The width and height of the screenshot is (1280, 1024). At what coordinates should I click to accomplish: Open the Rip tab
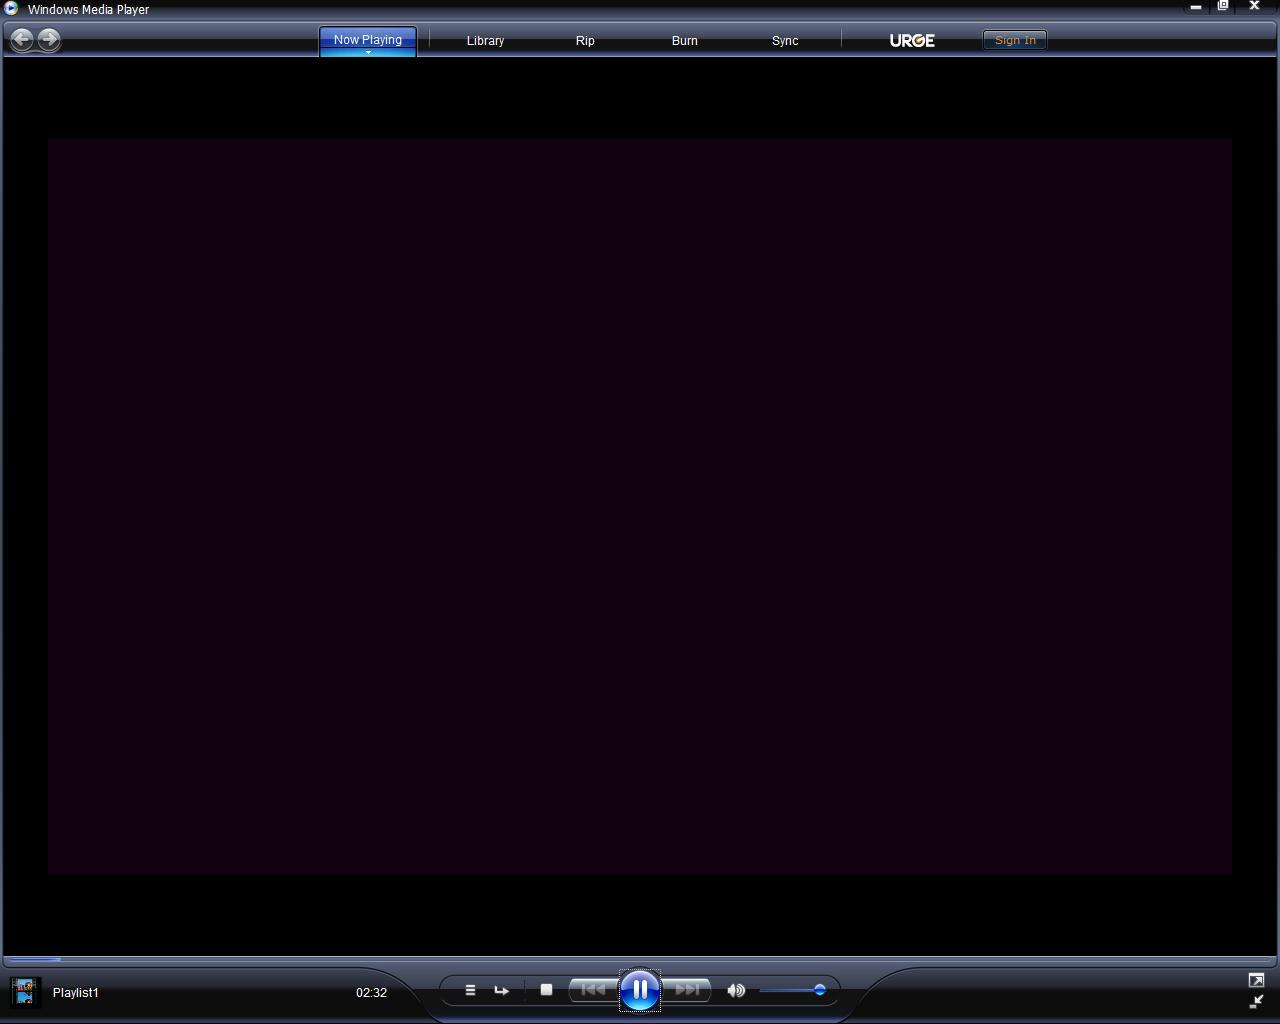[585, 40]
